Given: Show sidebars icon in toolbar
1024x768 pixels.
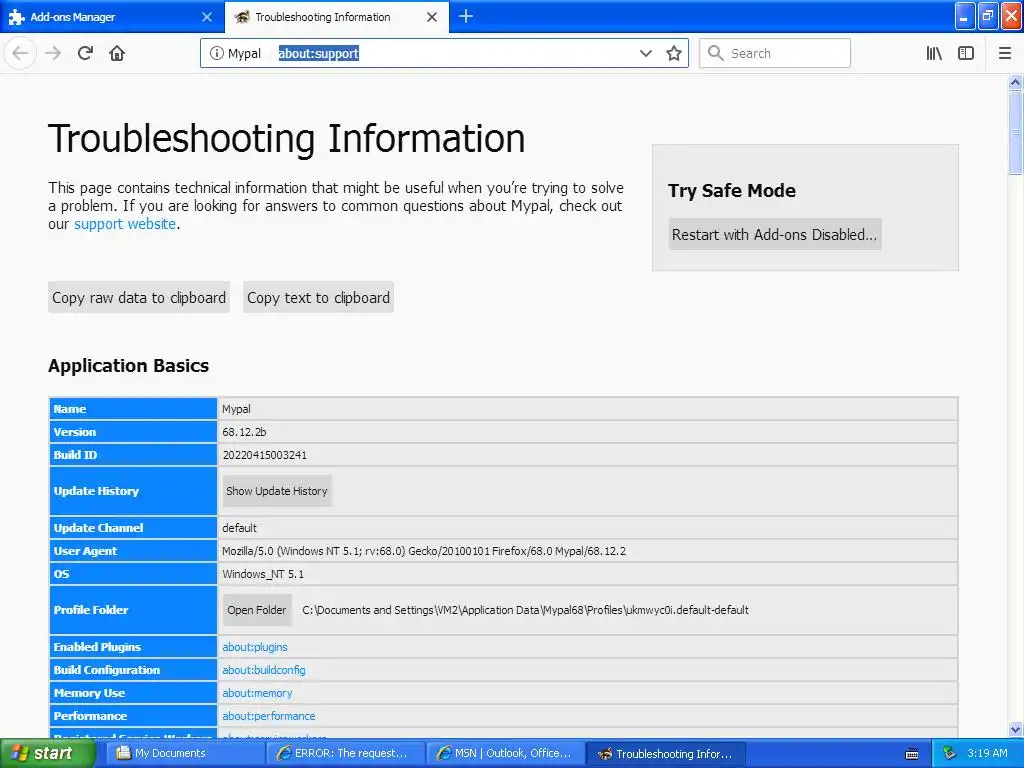Looking at the screenshot, I should [966, 54].
